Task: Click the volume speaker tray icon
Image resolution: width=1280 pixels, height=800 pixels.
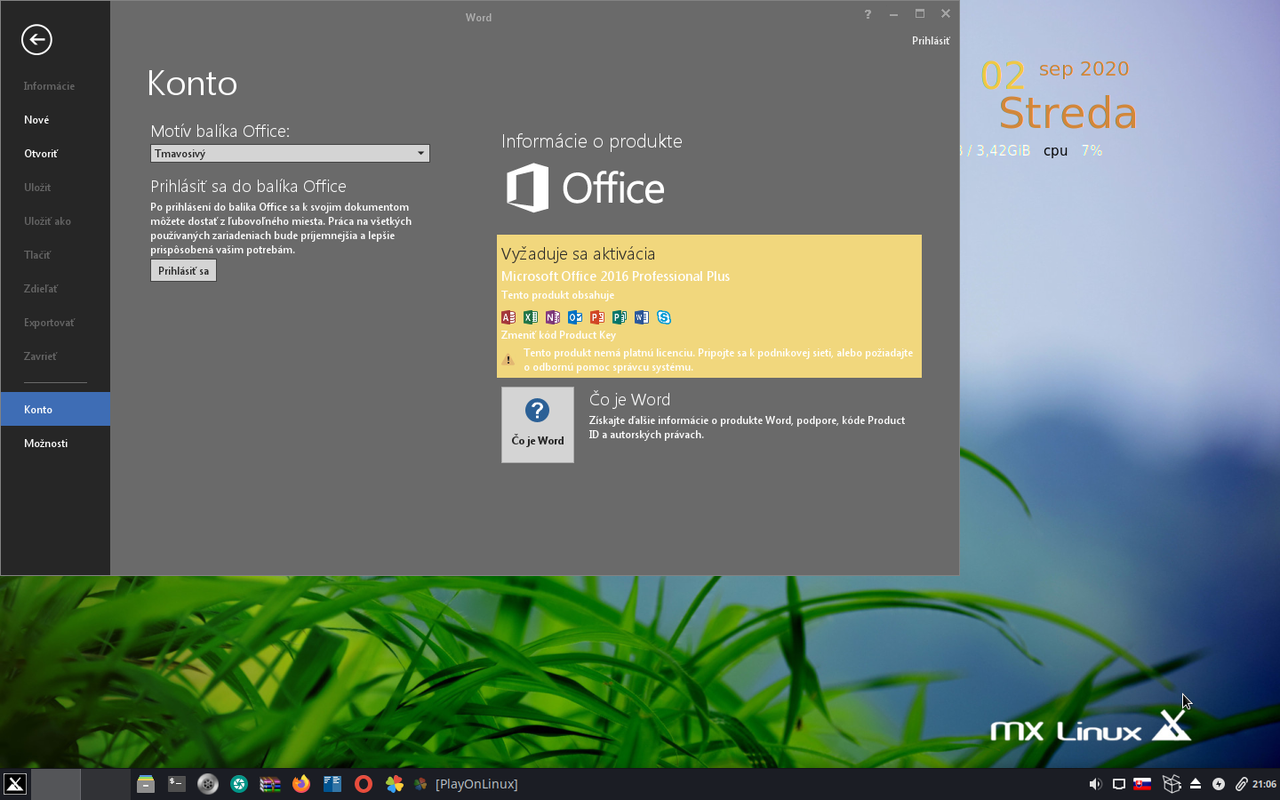Action: point(1095,784)
